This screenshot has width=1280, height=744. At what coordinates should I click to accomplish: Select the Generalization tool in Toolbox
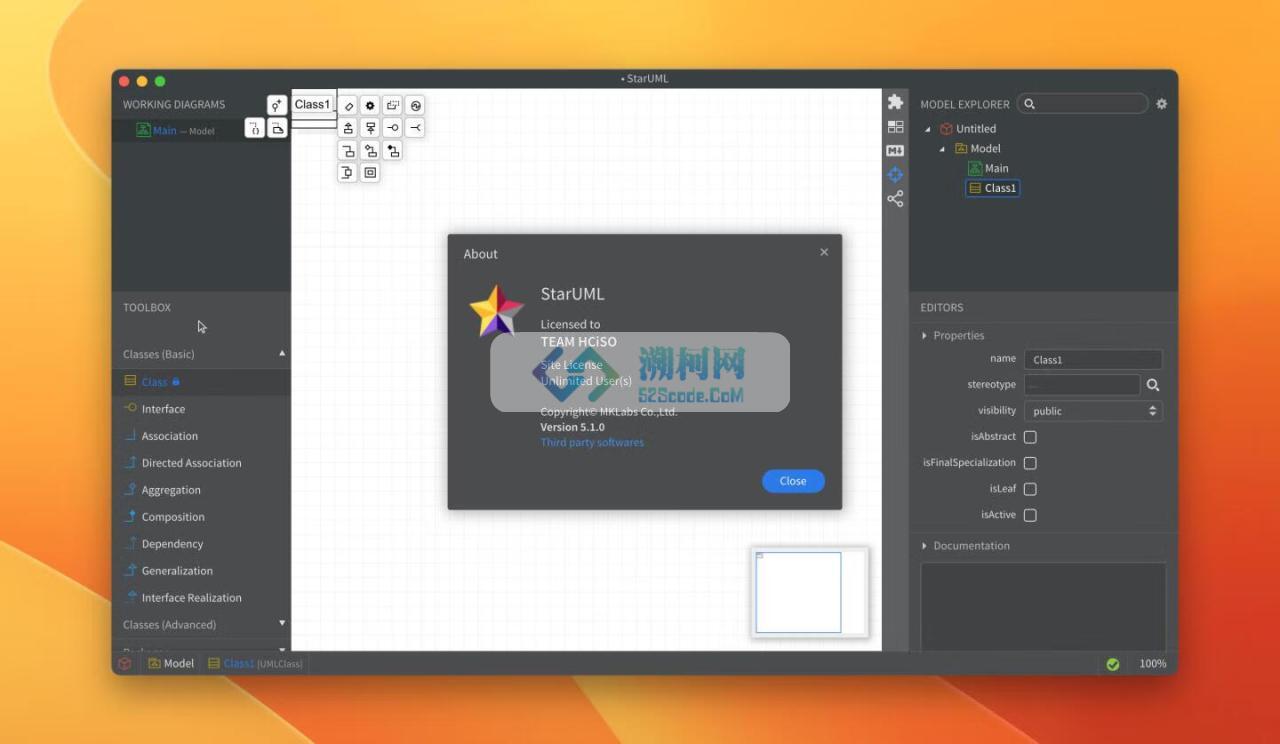pyautogui.click(x=201, y=571)
